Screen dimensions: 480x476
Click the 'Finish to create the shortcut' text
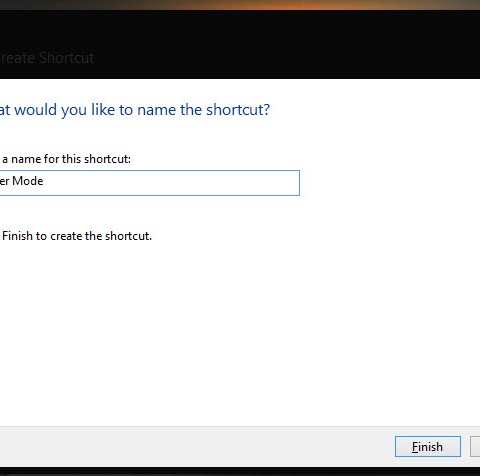click(x=76, y=236)
